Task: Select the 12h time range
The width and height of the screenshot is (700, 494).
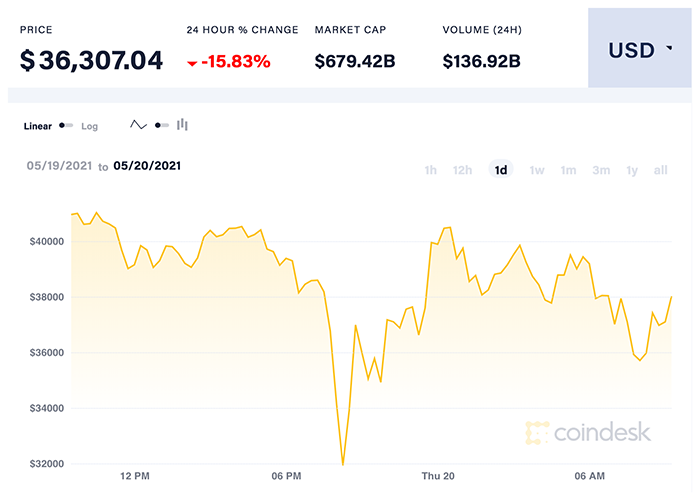Action: point(462,170)
